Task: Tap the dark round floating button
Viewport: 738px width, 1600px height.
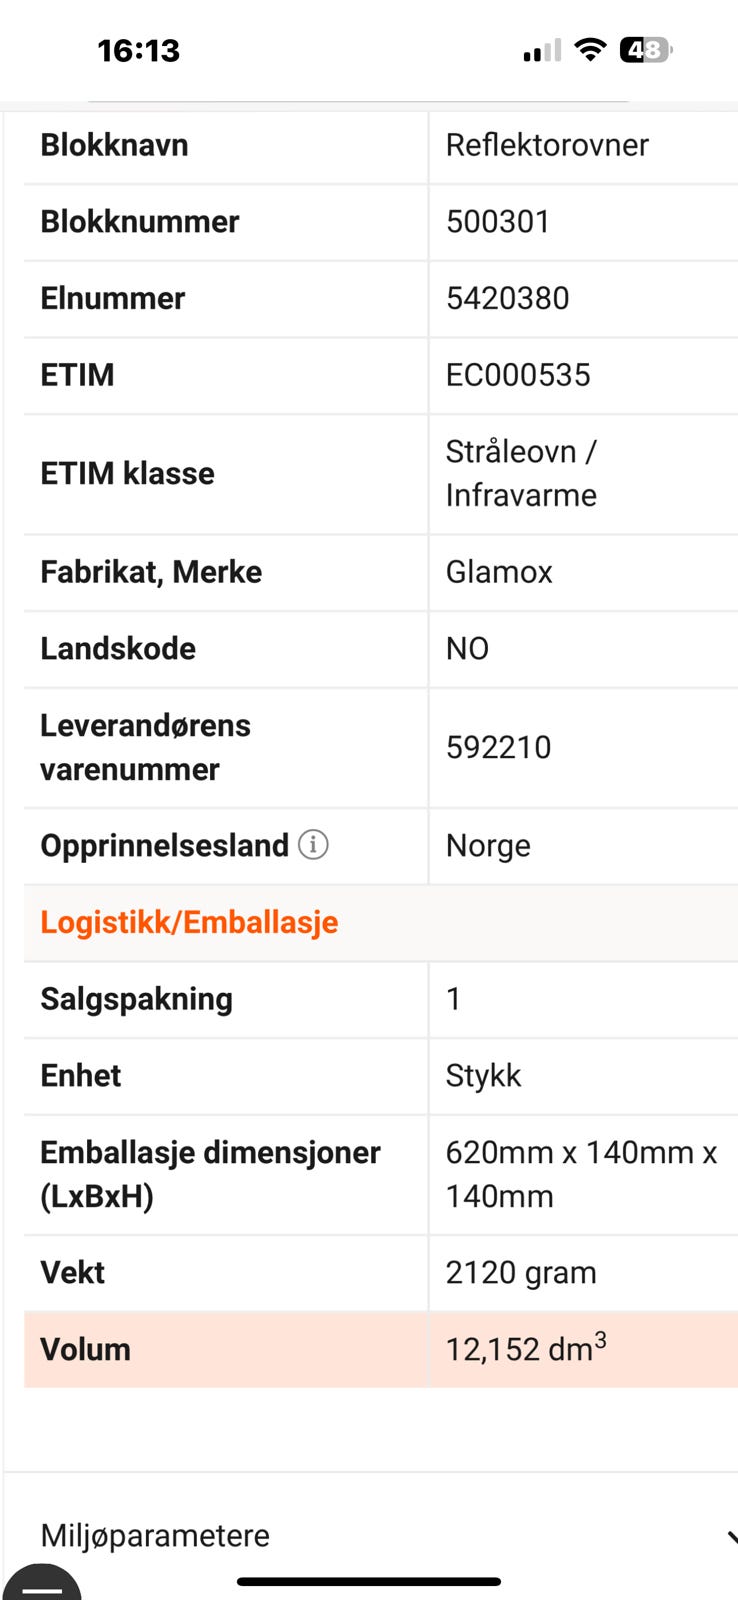Action: coord(42,1584)
